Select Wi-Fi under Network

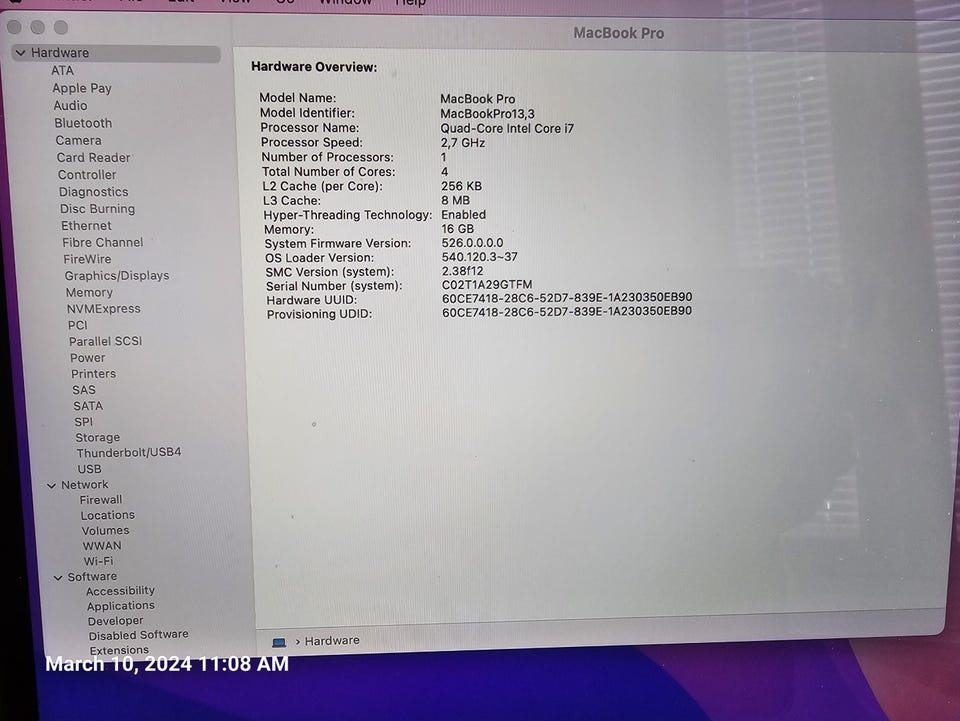[98, 561]
